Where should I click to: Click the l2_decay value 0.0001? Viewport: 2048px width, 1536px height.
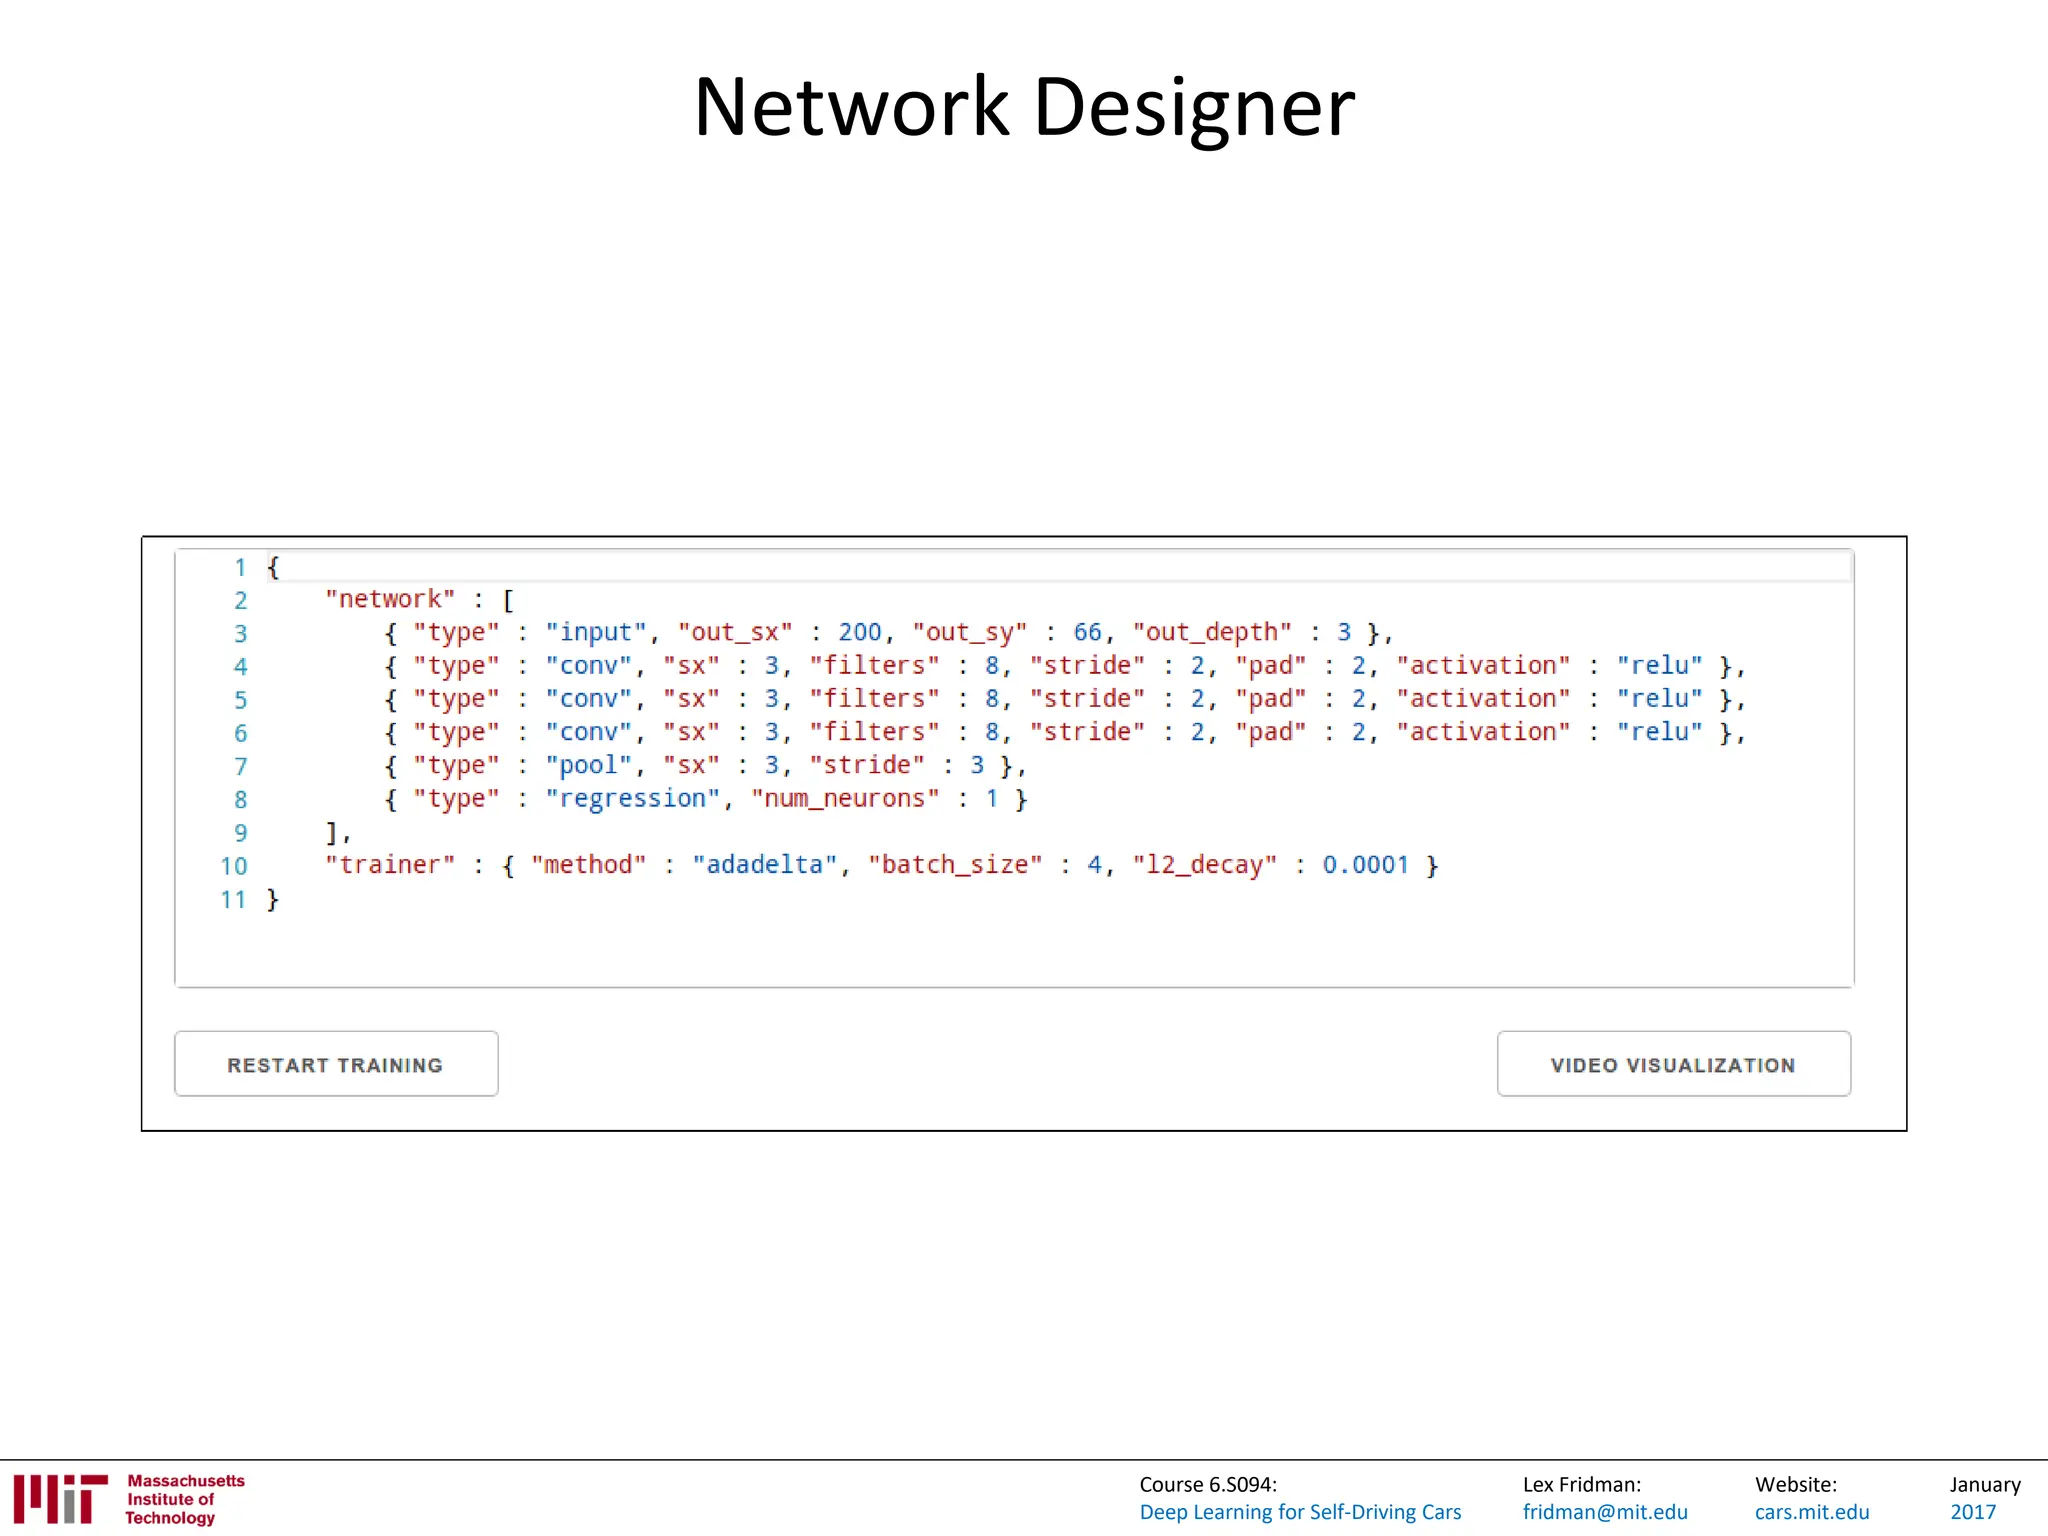(x=1365, y=864)
